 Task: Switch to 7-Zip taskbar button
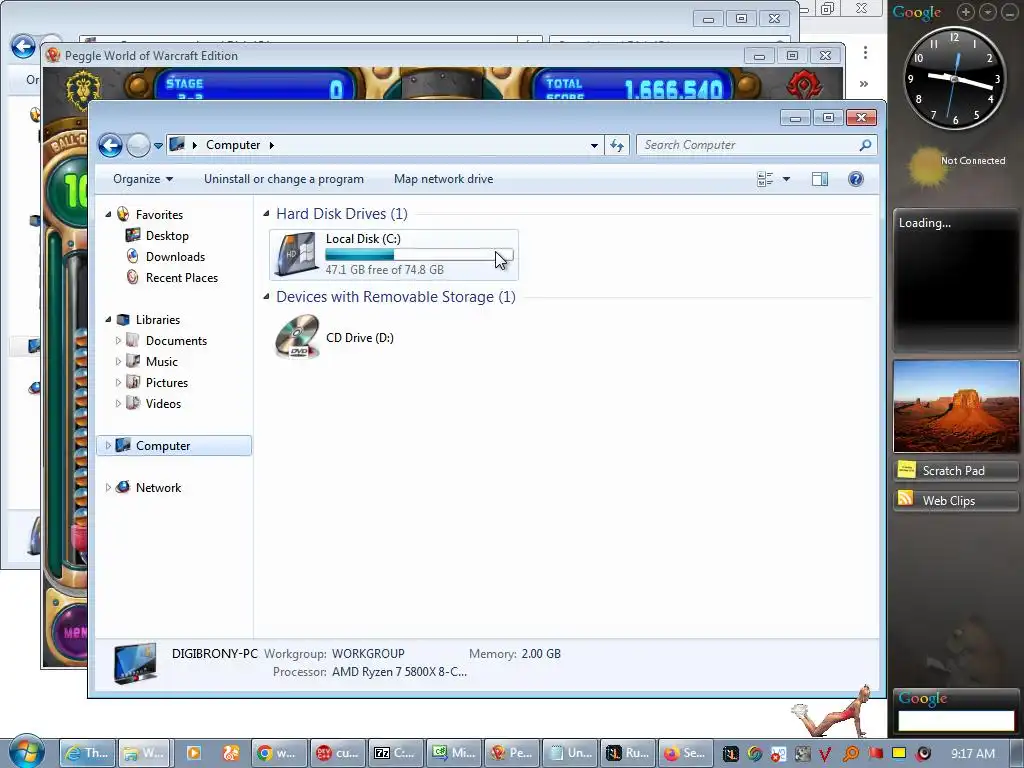(394, 753)
